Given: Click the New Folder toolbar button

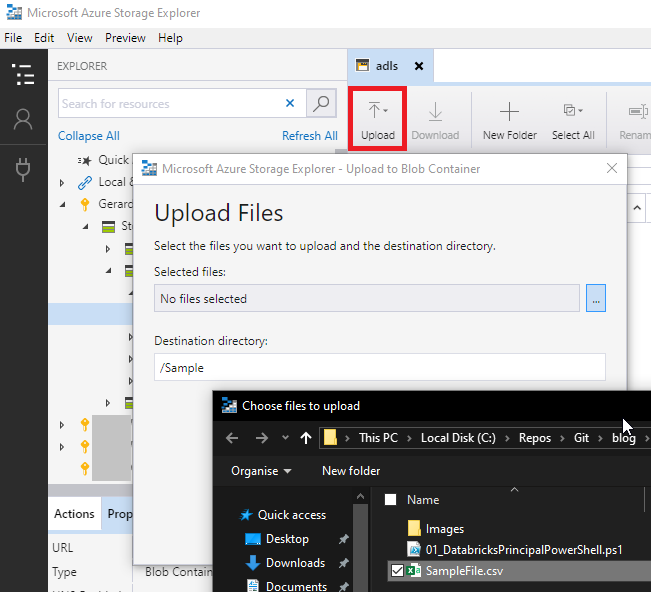Looking at the screenshot, I should click(x=509, y=119).
